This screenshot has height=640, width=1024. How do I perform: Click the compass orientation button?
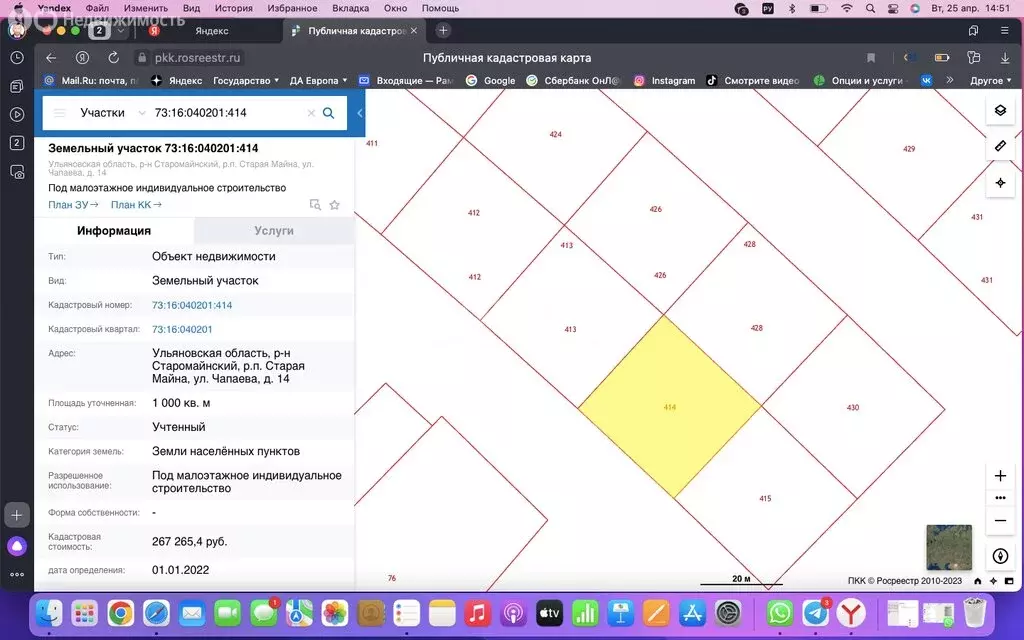(x=1000, y=556)
